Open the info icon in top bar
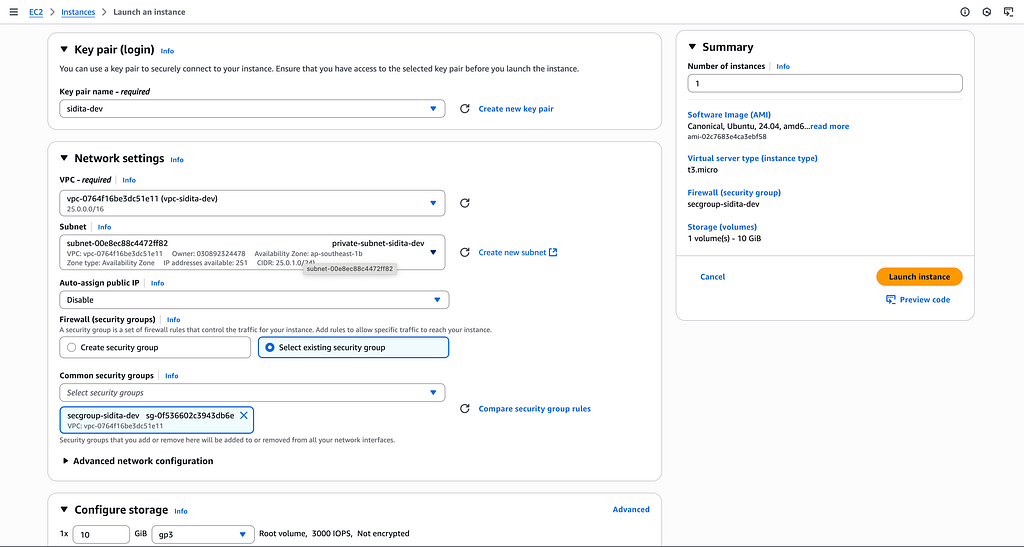1024x547 pixels. click(965, 12)
